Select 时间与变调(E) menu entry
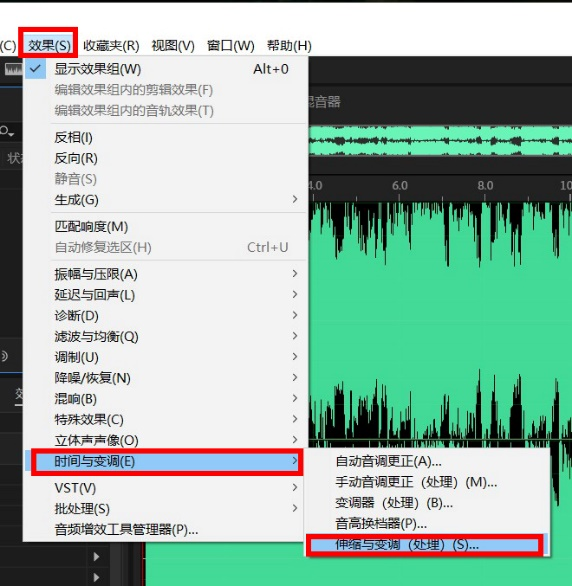Screen dimensions: 572x586 pos(165,462)
